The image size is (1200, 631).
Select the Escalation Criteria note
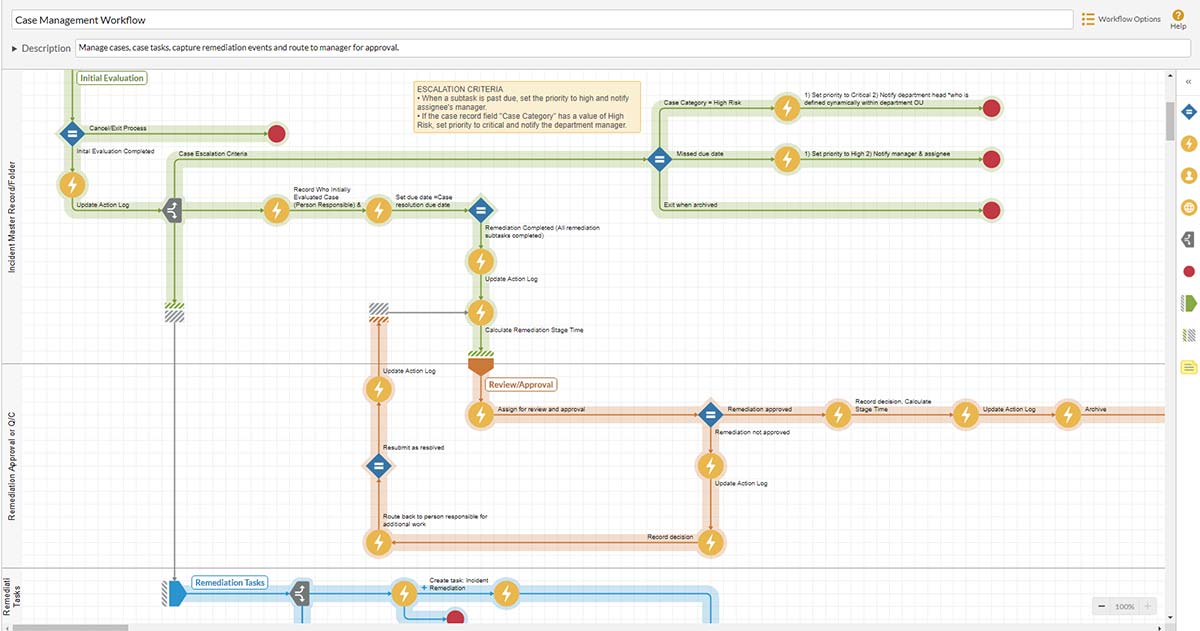click(x=526, y=107)
